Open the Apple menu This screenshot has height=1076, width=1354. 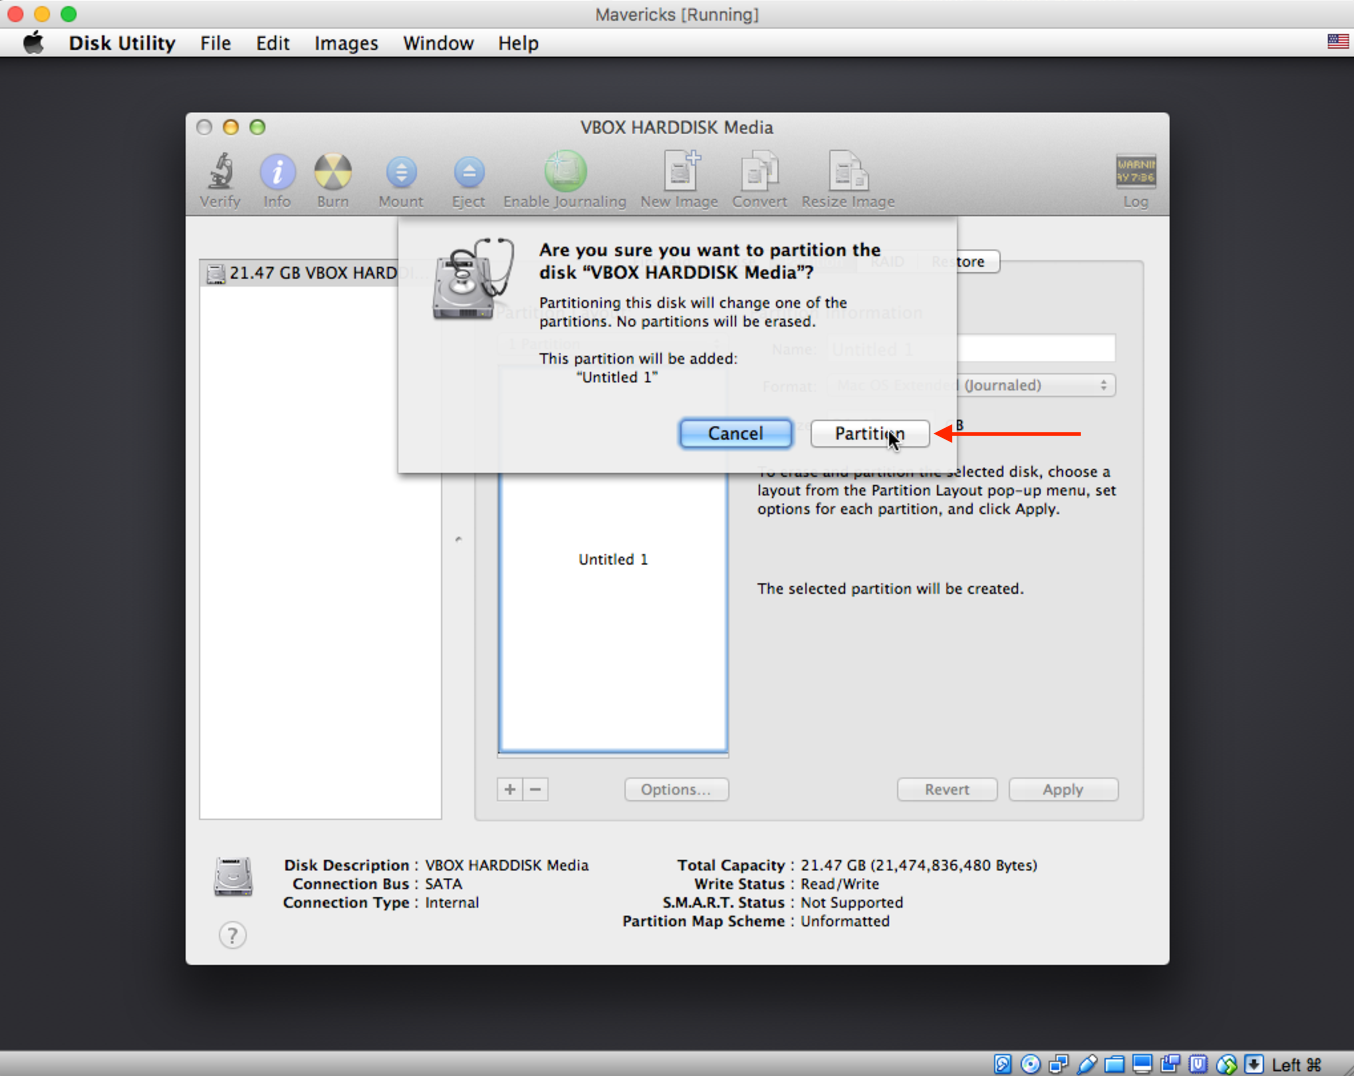34,43
